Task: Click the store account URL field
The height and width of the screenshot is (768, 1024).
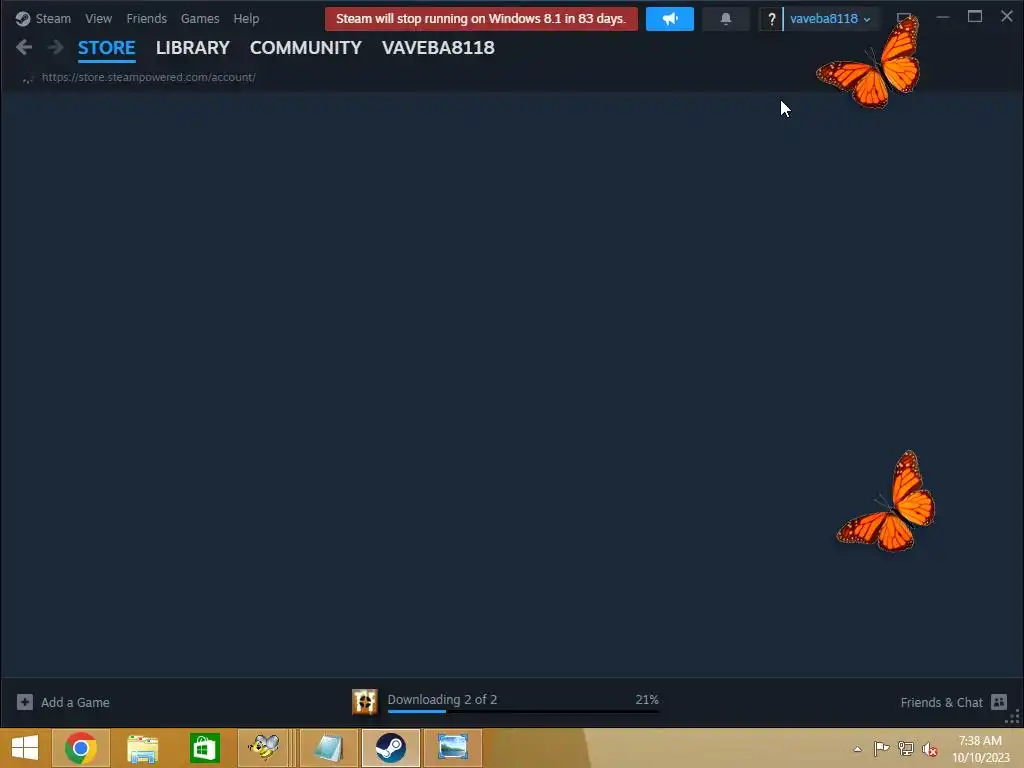Action: point(148,77)
